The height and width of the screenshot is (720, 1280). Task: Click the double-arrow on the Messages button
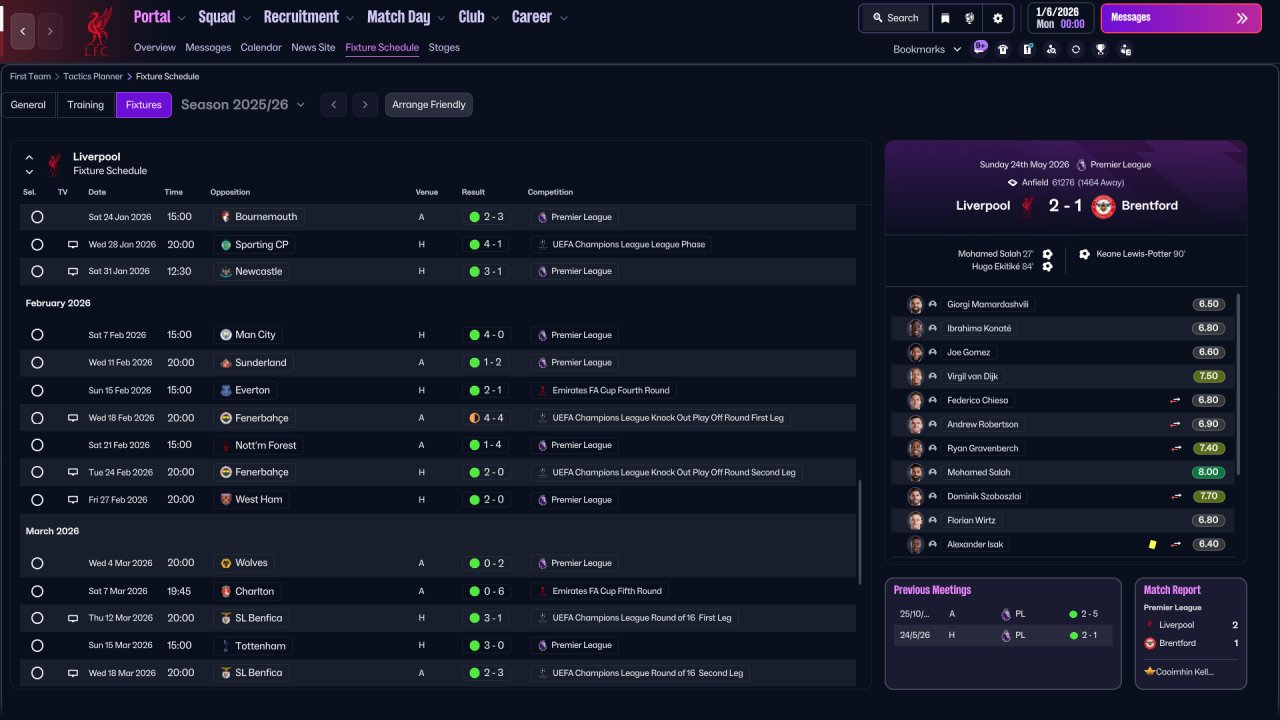(x=1242, y=18)
